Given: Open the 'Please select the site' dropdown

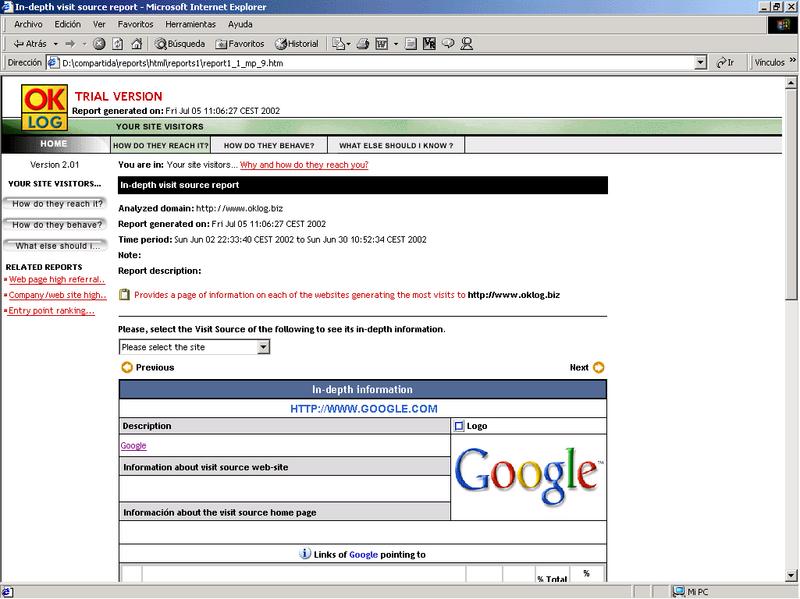Looking at the screenshot, I should click(194, 347).
